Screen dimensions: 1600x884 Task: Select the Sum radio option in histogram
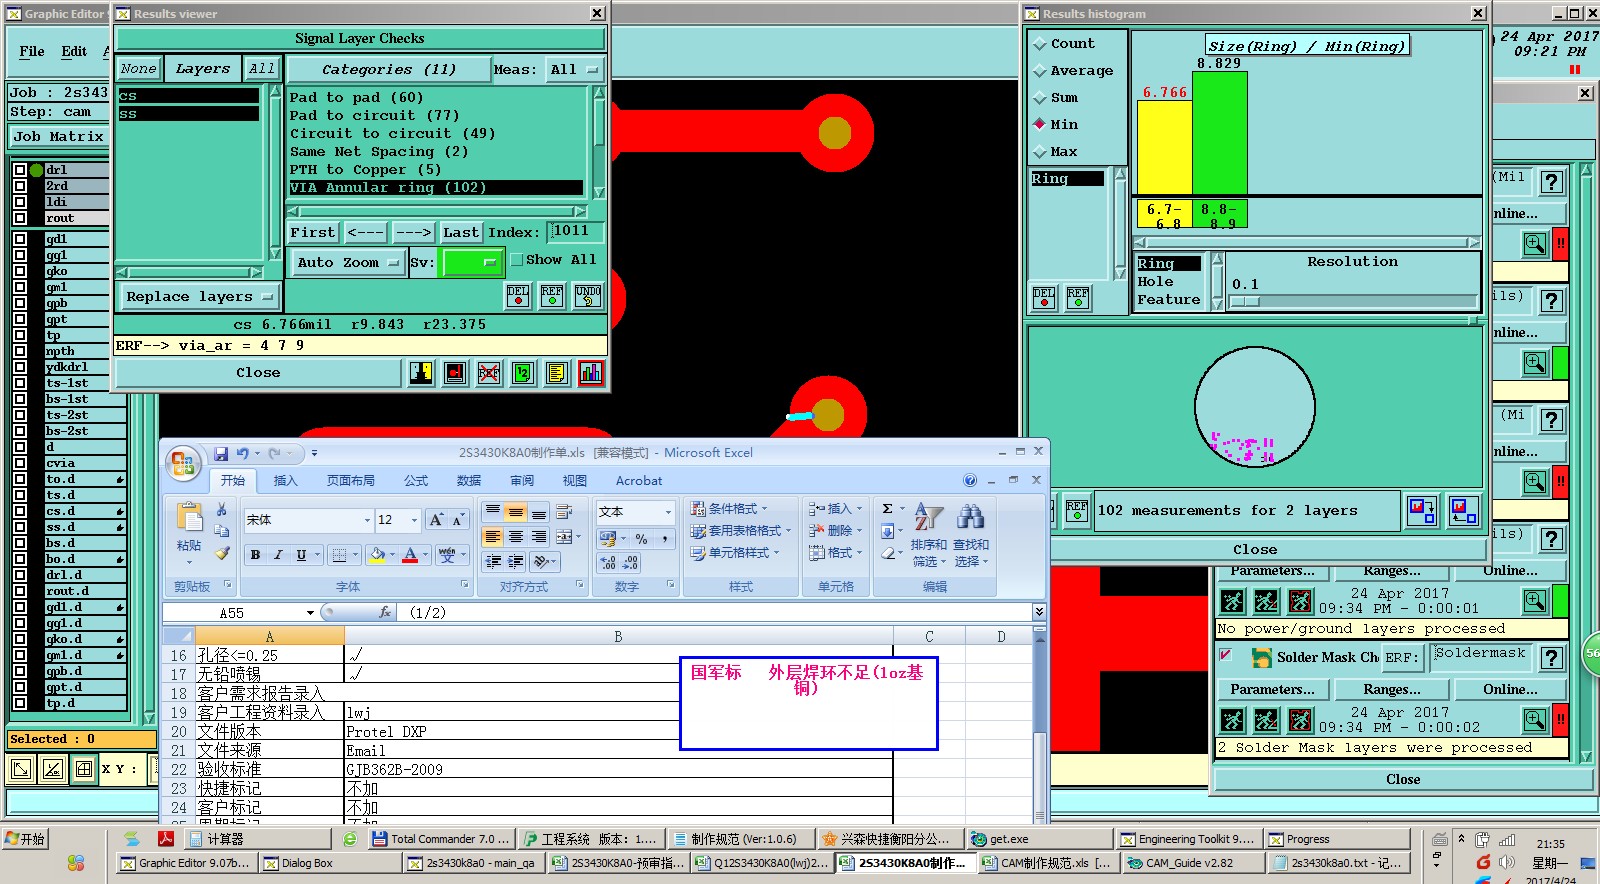1040,98
